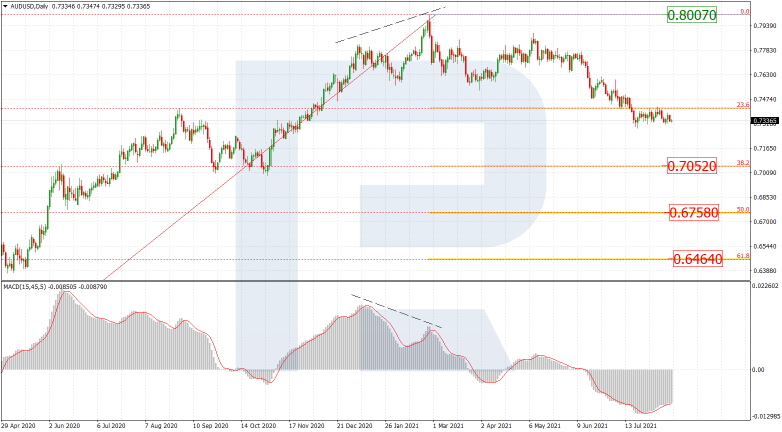Click the 0.00 MACD zero level value
The image size is (782, 432).
758,370
